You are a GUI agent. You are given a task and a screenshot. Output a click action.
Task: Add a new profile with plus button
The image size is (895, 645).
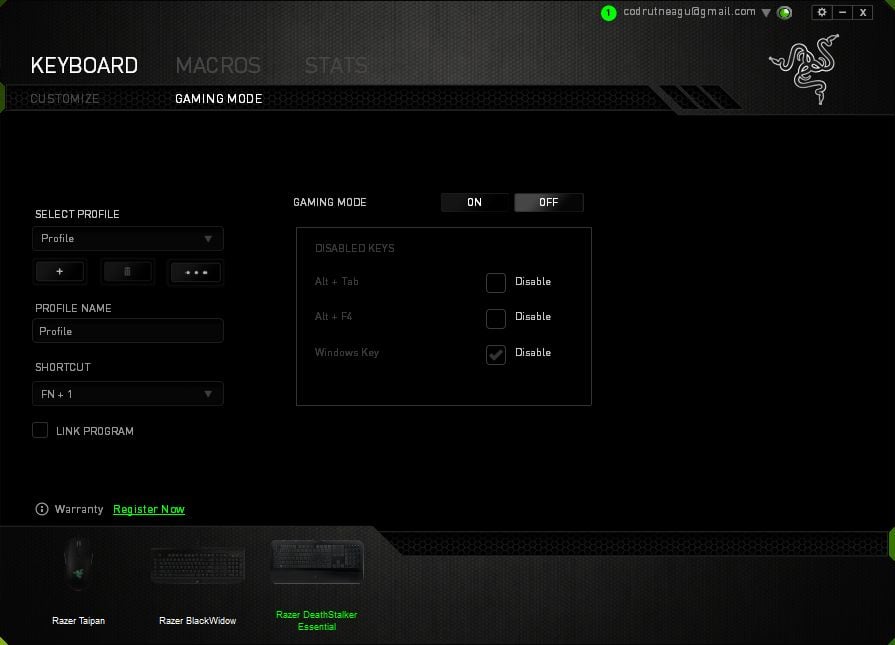click(x=60, y=272)
